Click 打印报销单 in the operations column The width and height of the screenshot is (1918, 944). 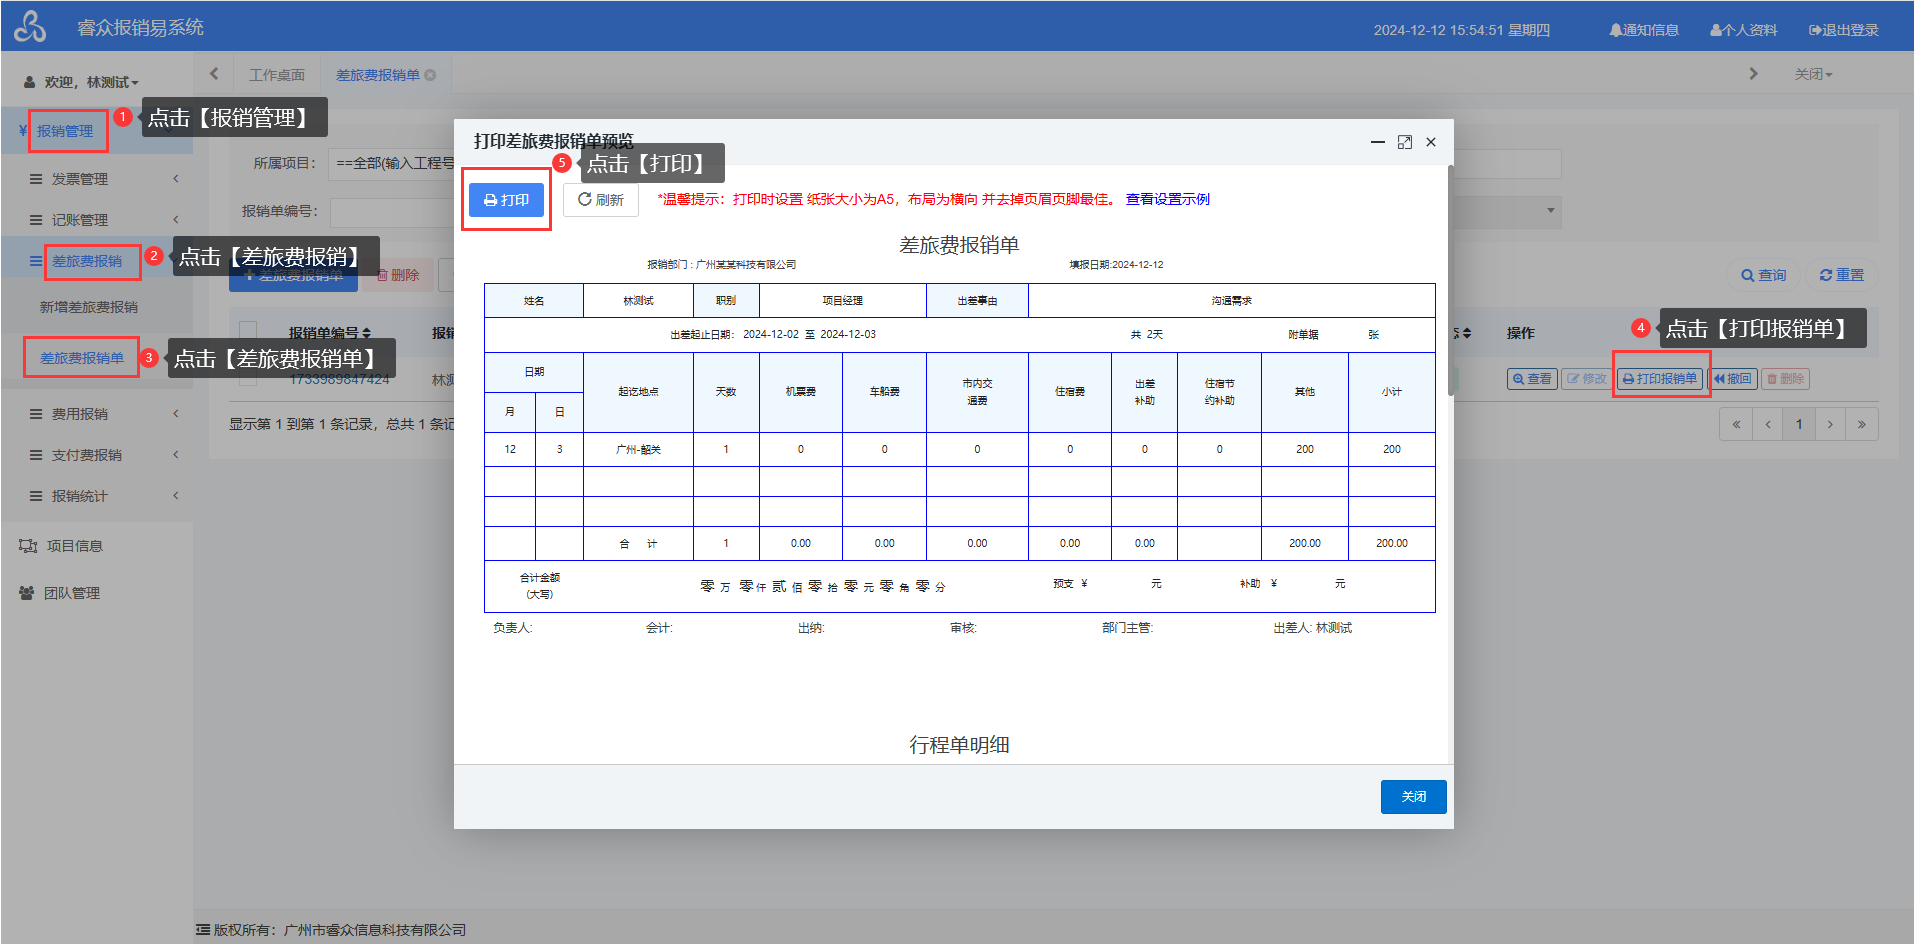pos(1659,379)
